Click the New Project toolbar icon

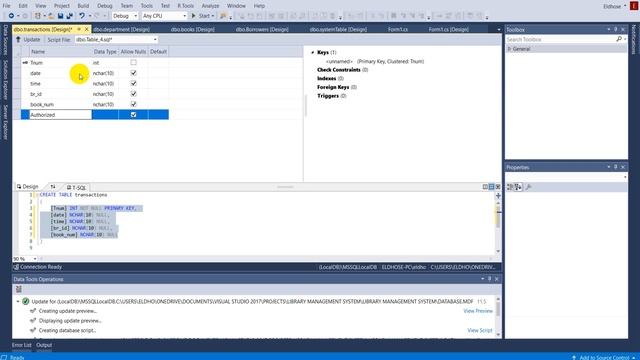pyautogui.click(x=38, y=16)
